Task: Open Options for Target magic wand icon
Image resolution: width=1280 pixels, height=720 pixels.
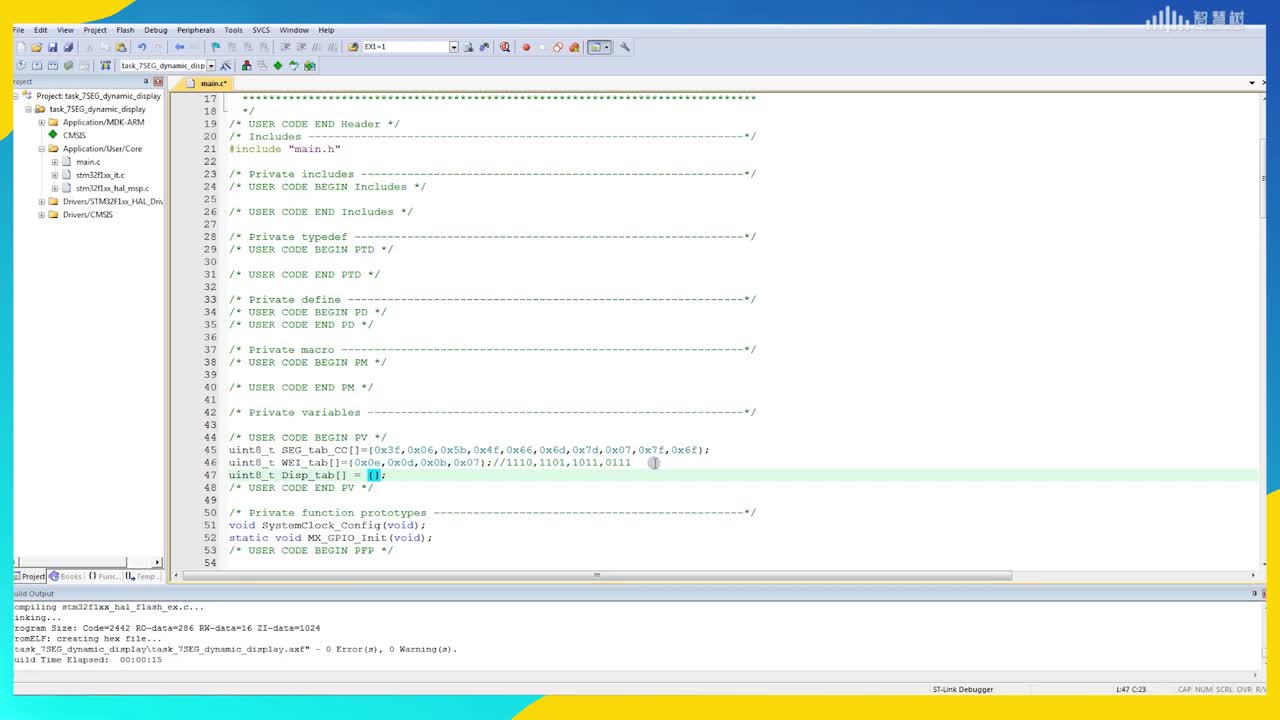Action: click(x=226, y=65)
